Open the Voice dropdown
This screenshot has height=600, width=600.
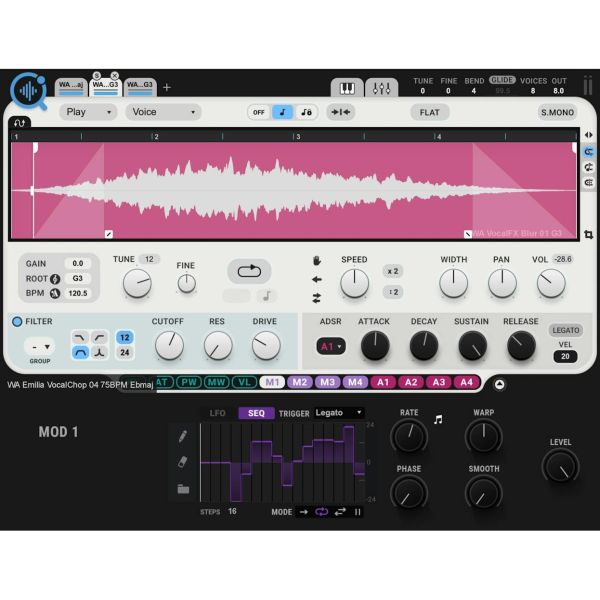pyautogui.click(x=163, y=112)
